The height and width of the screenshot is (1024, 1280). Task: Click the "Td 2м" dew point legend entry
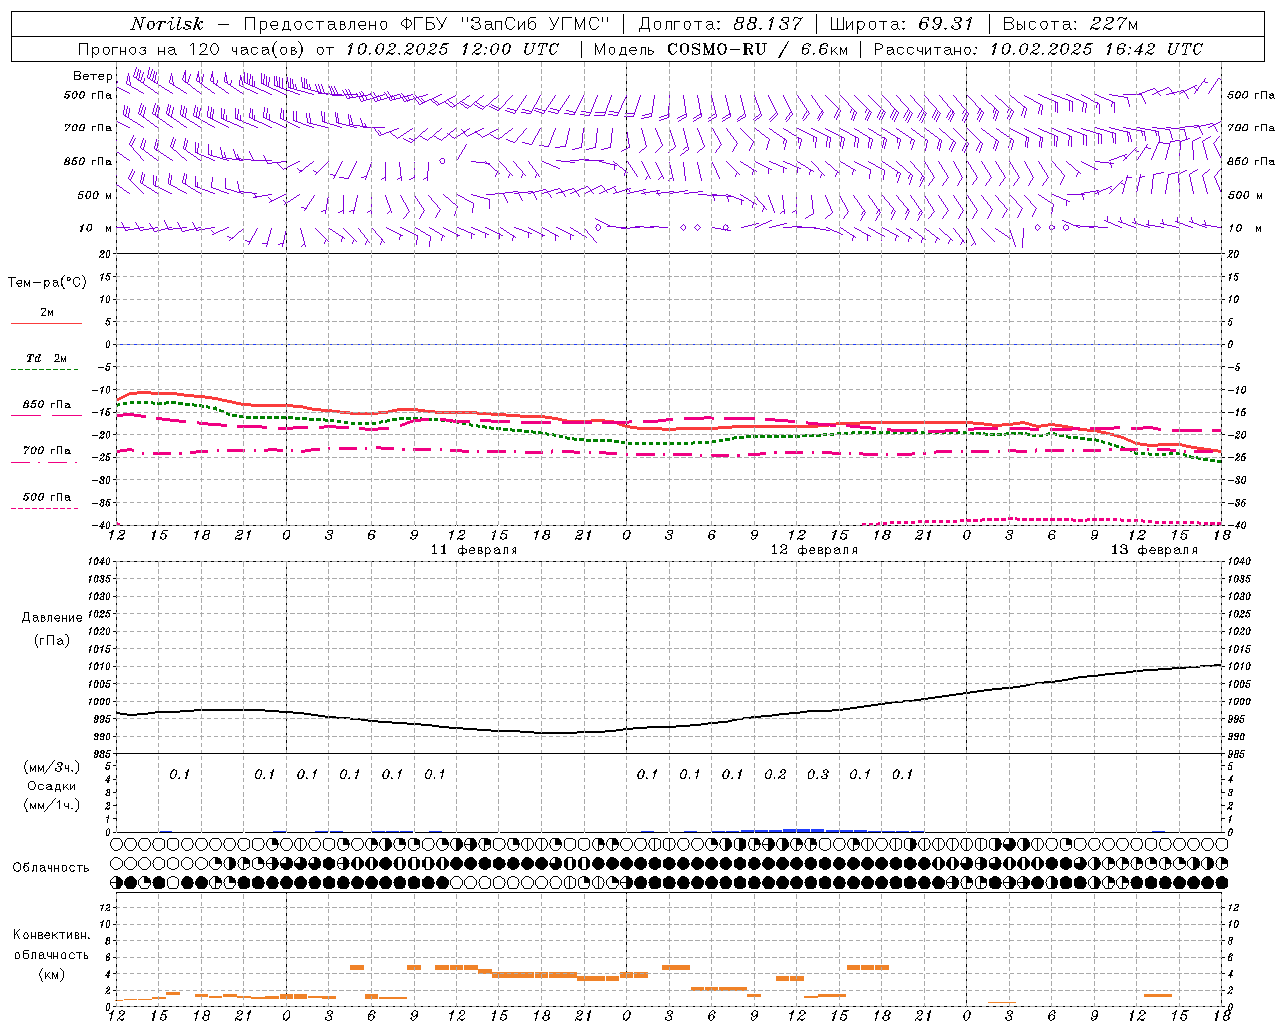point(47,358)
